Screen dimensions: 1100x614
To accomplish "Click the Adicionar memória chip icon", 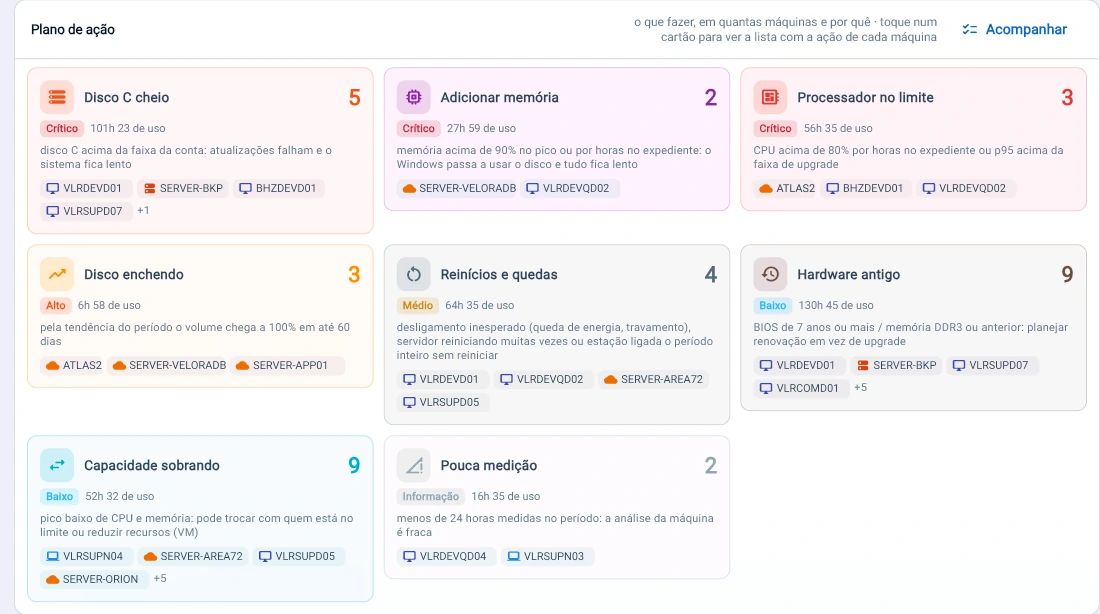I will point(413,98).
